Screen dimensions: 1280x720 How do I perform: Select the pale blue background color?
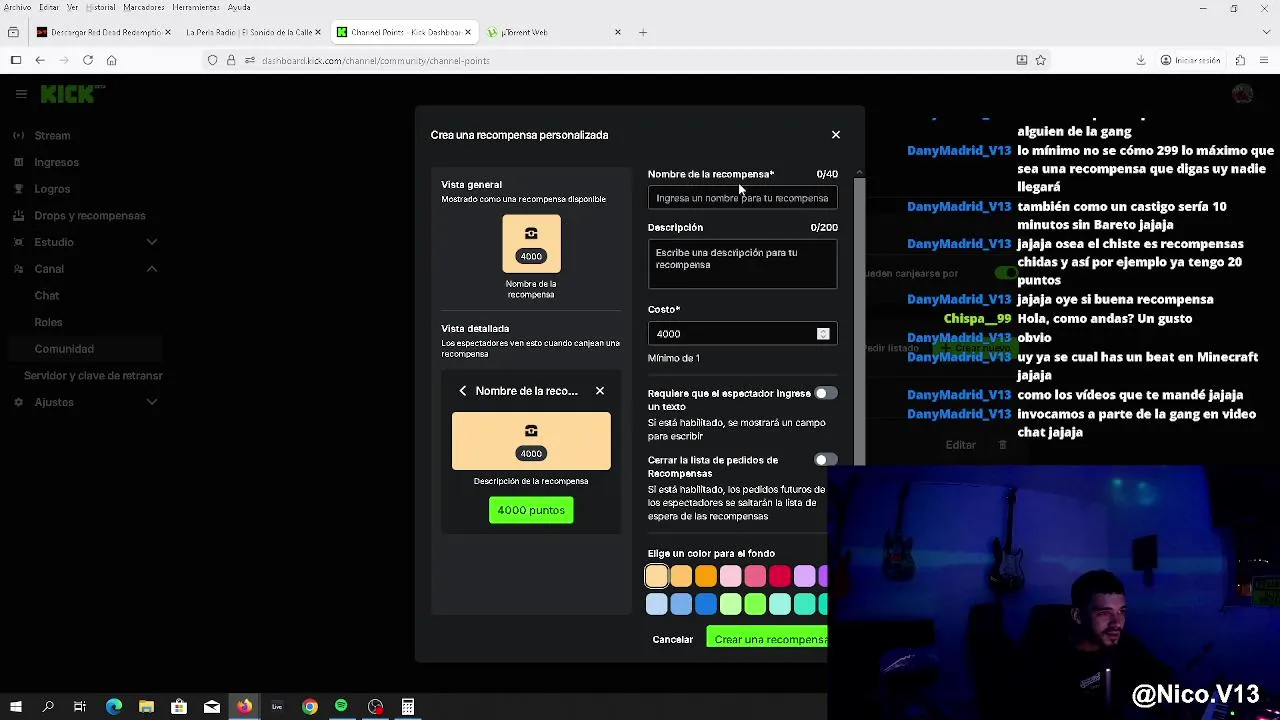656,604
